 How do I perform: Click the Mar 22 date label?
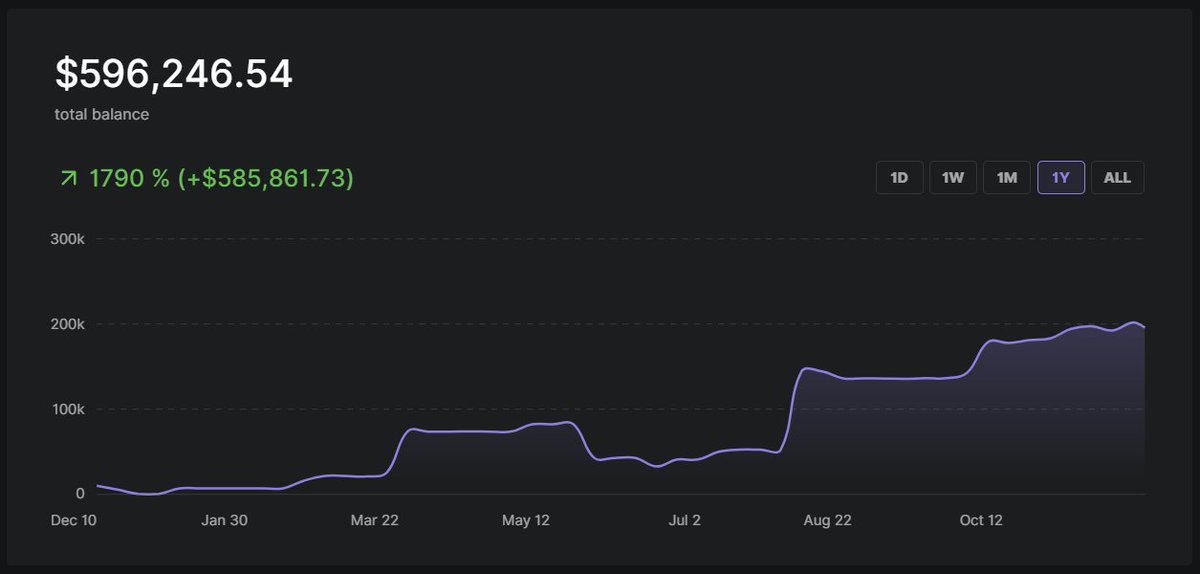[x=375, y=520]
